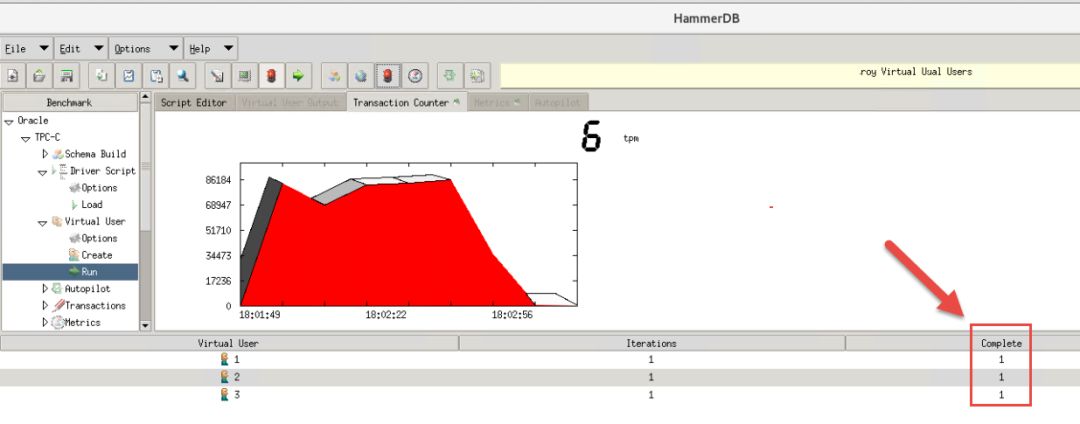Select Options under Driver Script
Viewport: 1080px width, 424px height.
[99, 188]
